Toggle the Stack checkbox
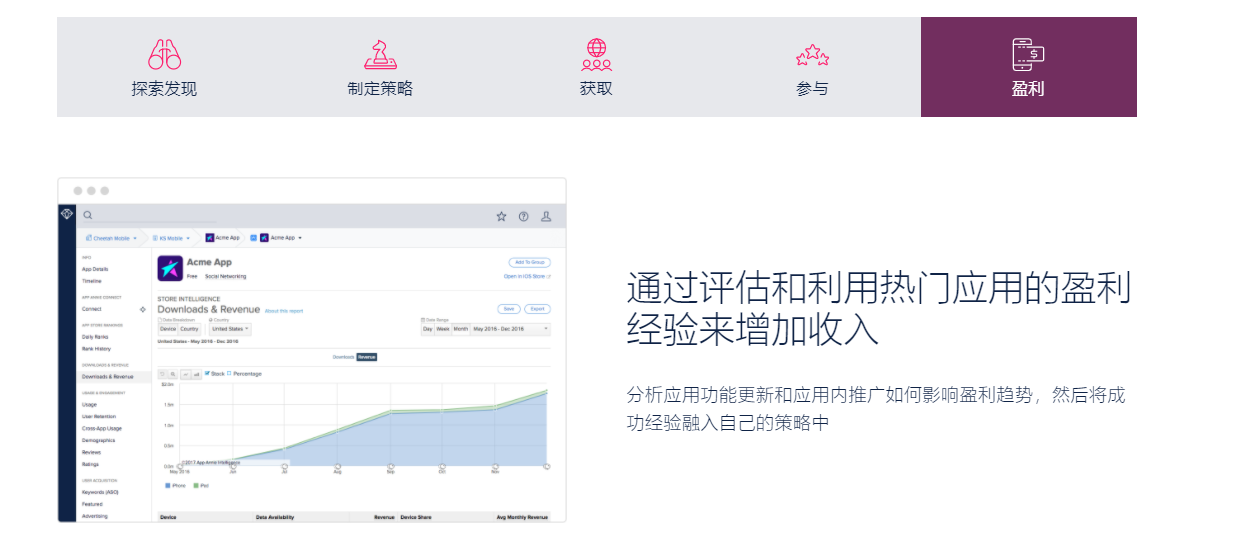1253x560 pixels. [207, 373]
